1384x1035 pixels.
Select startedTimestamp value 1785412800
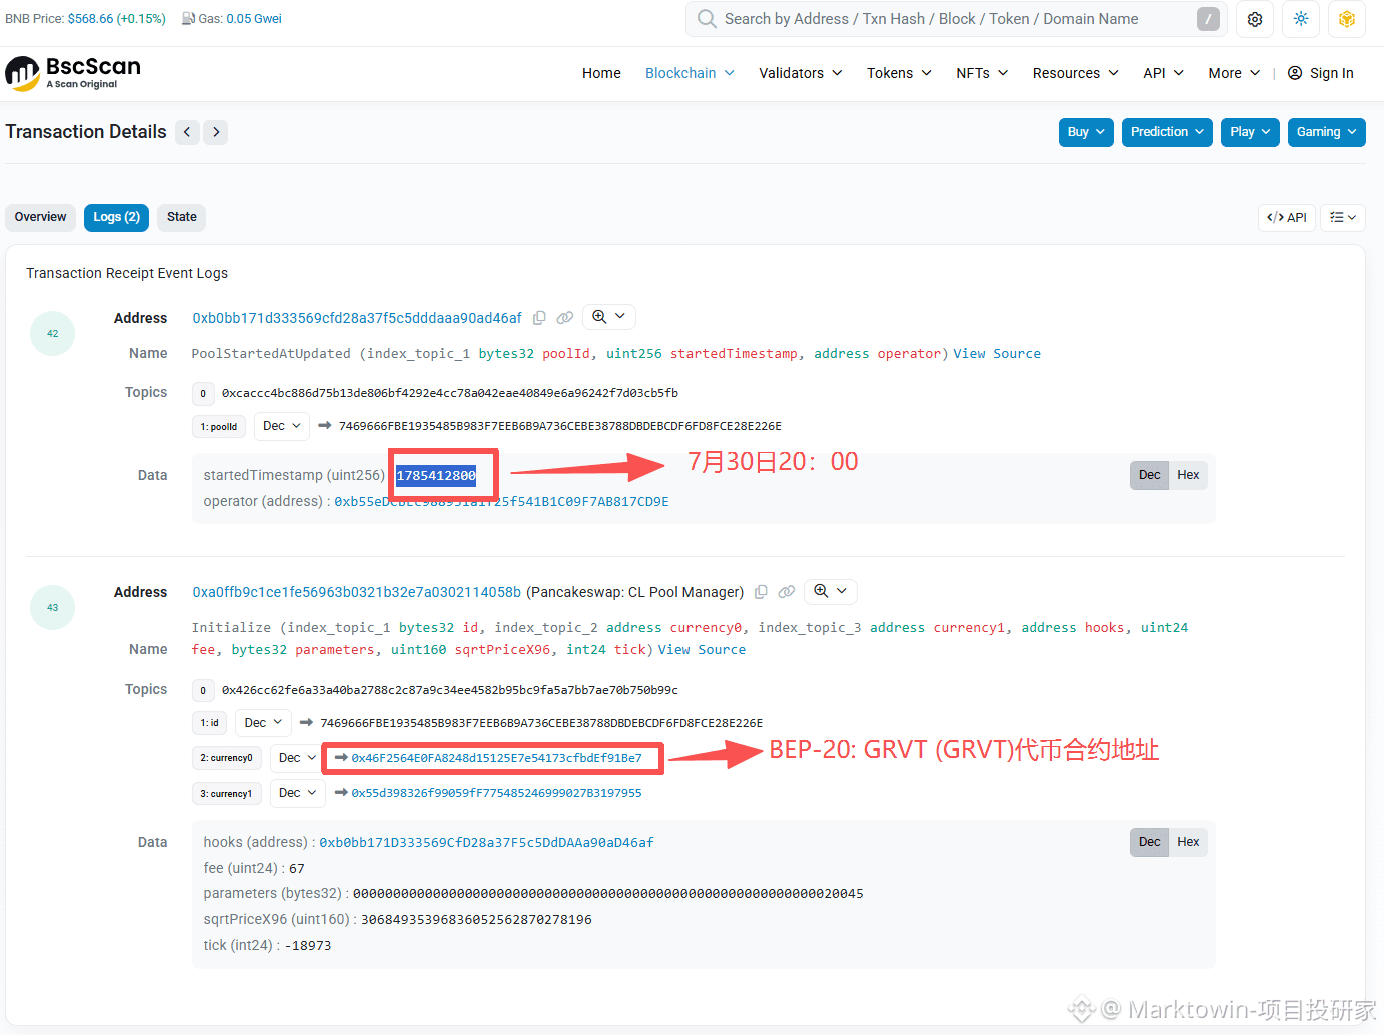tap(436, 475)
